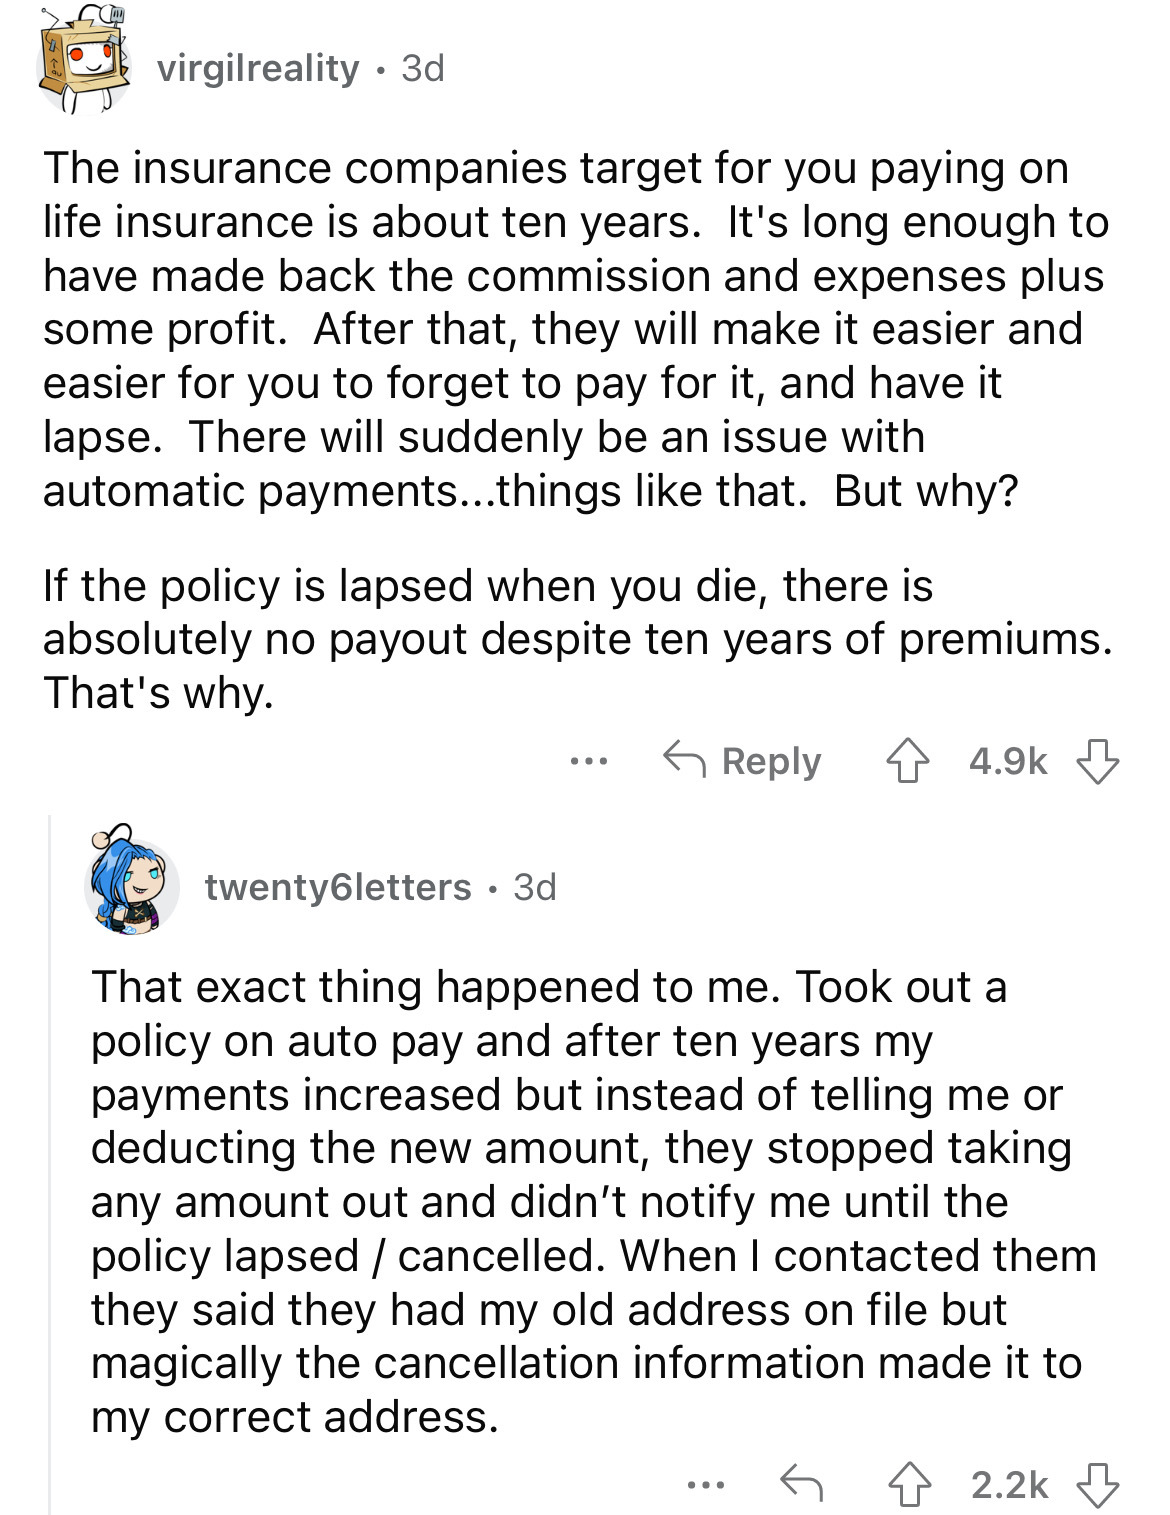The width and height of the screenshot is (1170, 1515).
Task: Upvote twenty6letters' reply
Action: pos(908,1485)
